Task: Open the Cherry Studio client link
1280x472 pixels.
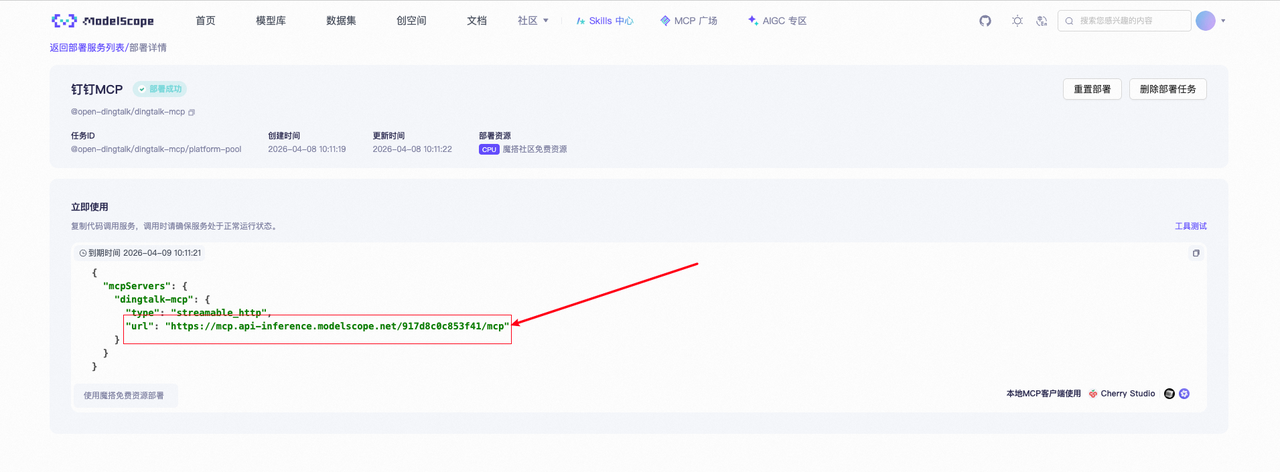Action: click(x=1121, y=394)
